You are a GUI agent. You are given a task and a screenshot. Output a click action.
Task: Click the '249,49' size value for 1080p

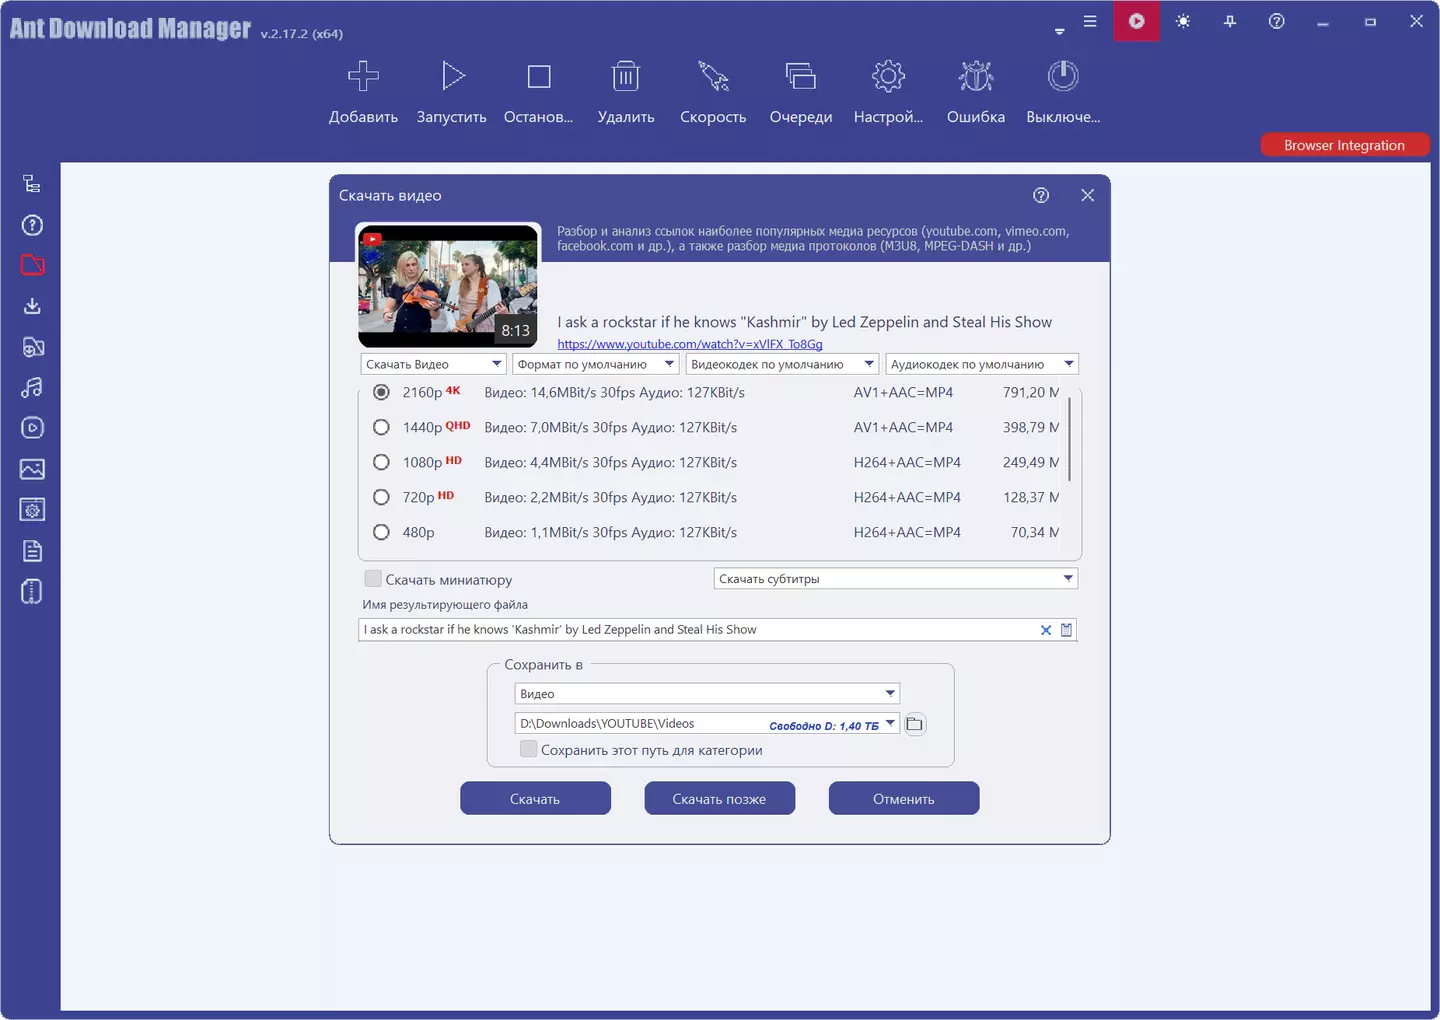tap(1024, 462)
